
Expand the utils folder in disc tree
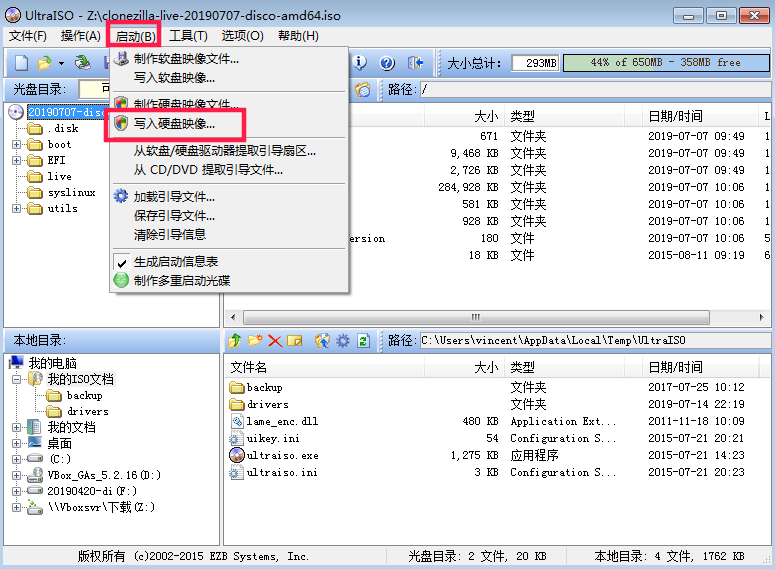(16, 208)
